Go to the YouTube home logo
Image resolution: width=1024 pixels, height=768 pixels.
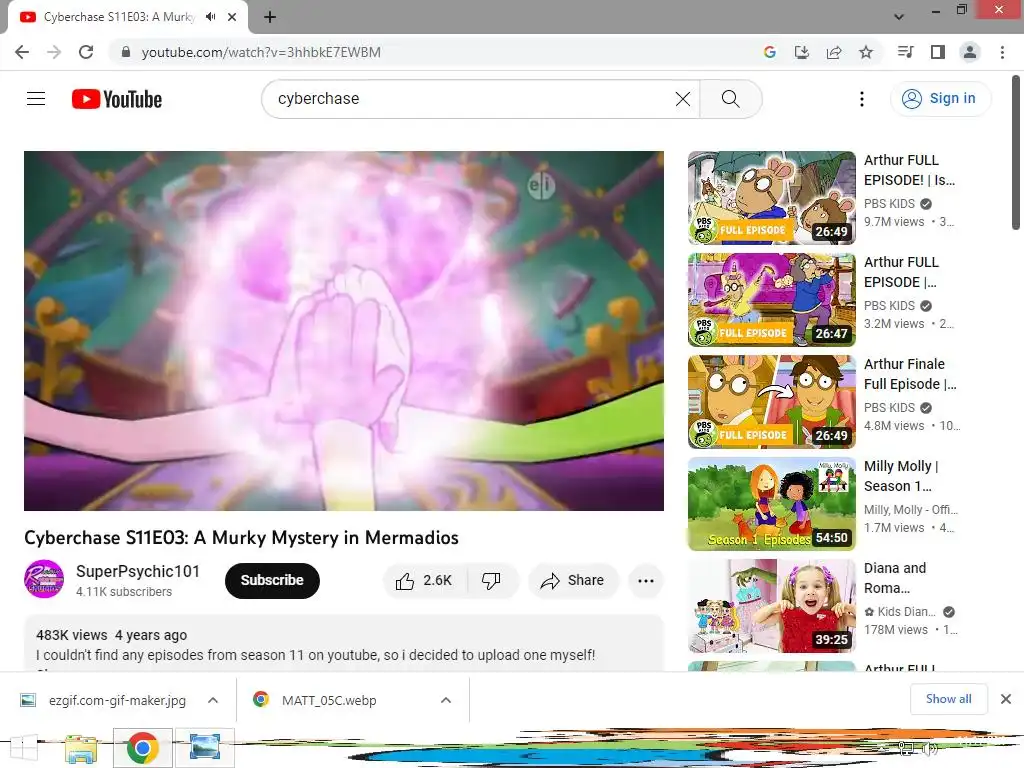click(x=117, y=99)
